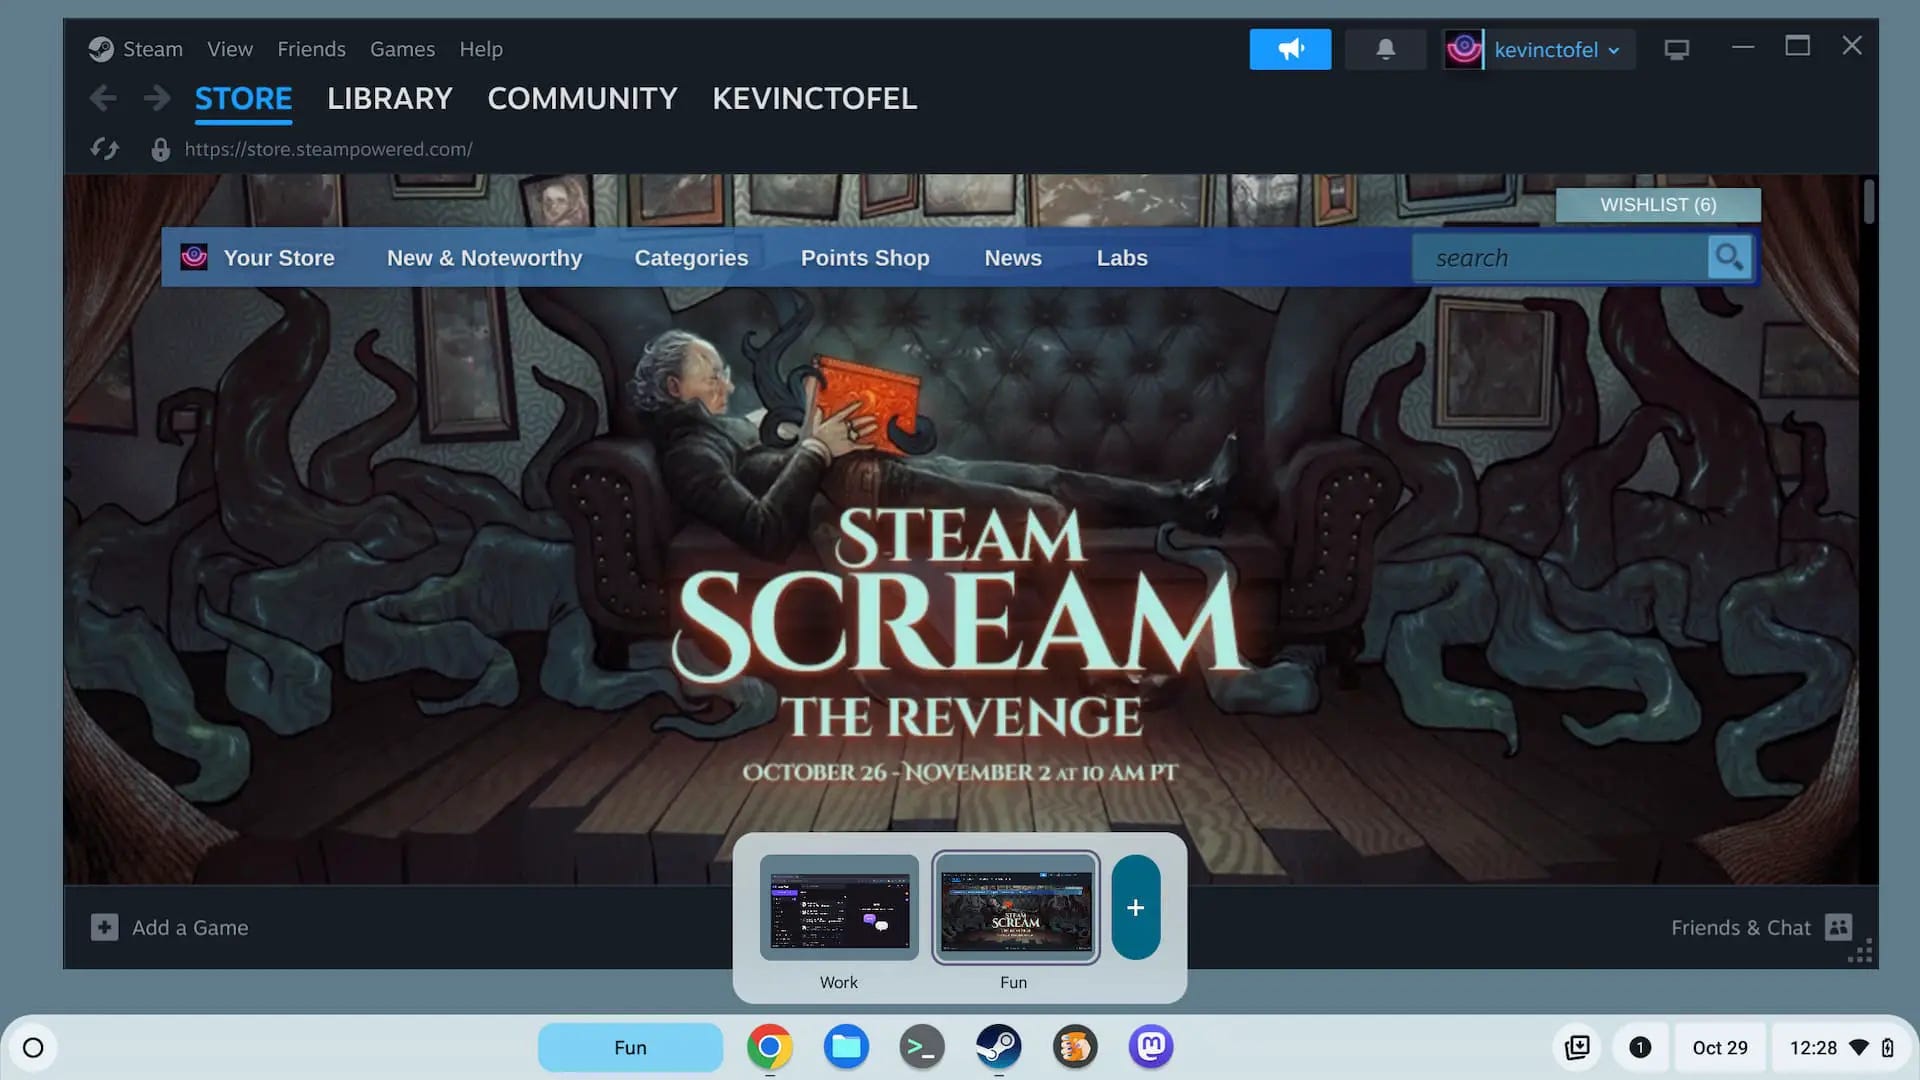1920x1080 pixels.
Task: Click the padlock security icon
Action: click(160, 149)
